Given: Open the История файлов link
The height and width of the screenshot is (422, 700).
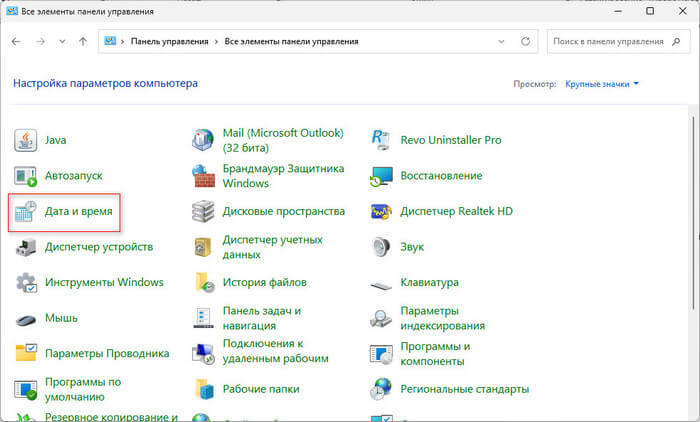Looking at the screenshot, I should 264,283.
